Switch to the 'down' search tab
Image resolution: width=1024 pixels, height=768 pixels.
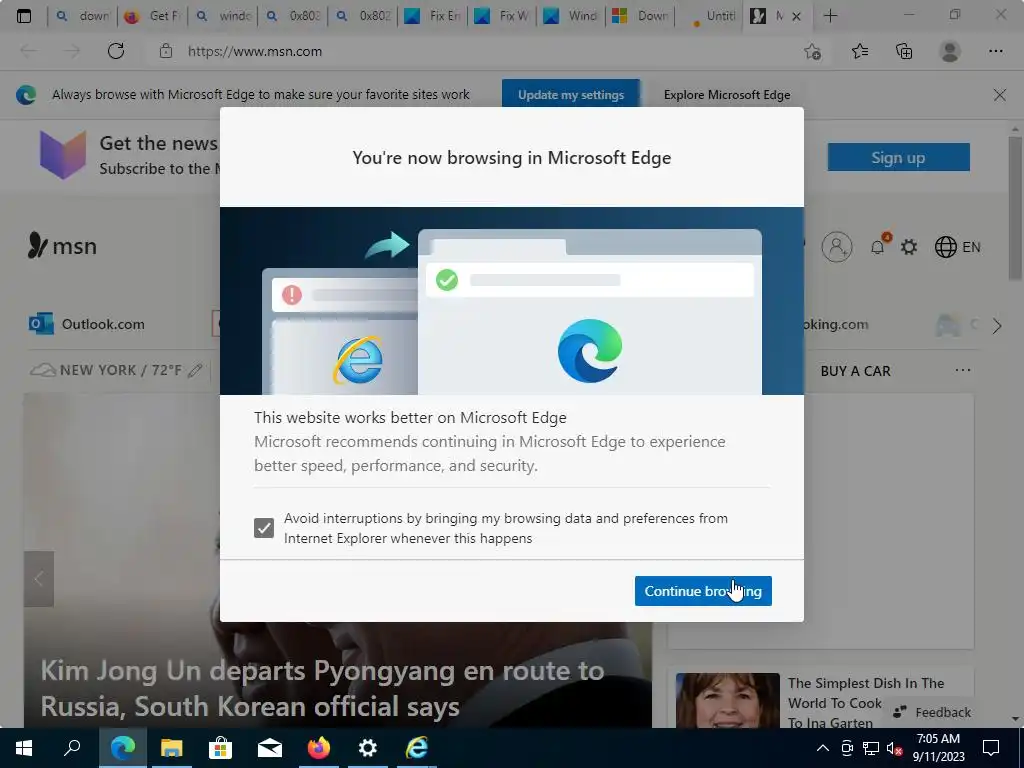tap(83, 16)
